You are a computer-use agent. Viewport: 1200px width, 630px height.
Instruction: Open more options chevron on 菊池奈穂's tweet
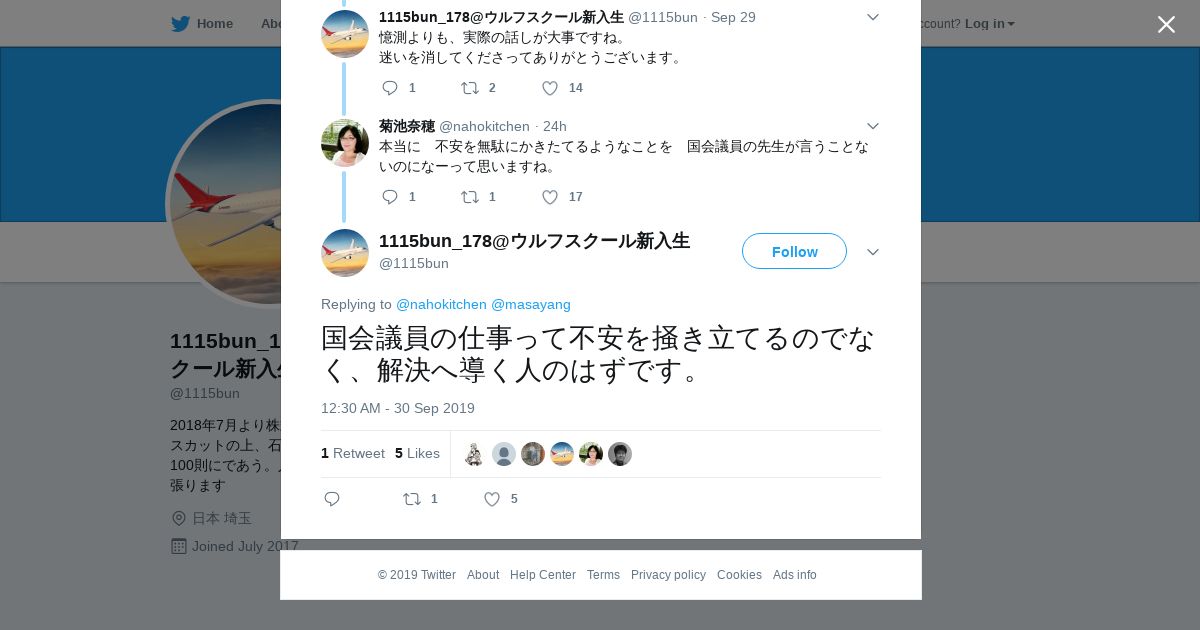(873, 126)
